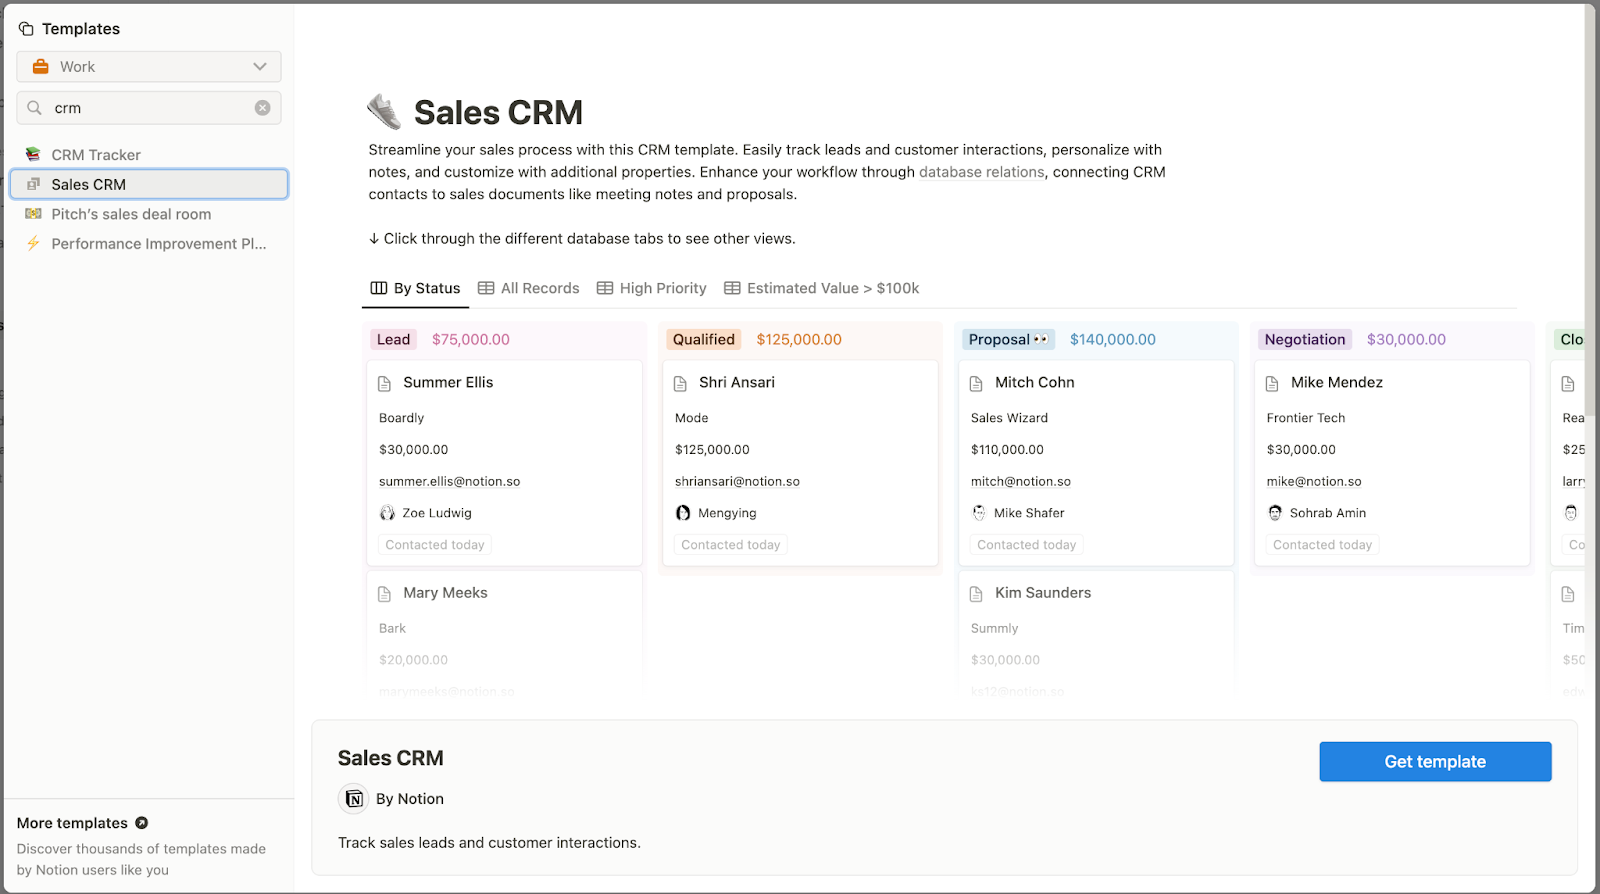
Task: Click the $140,000.00 Proposal column total
Action: (x=1113, y=339)
